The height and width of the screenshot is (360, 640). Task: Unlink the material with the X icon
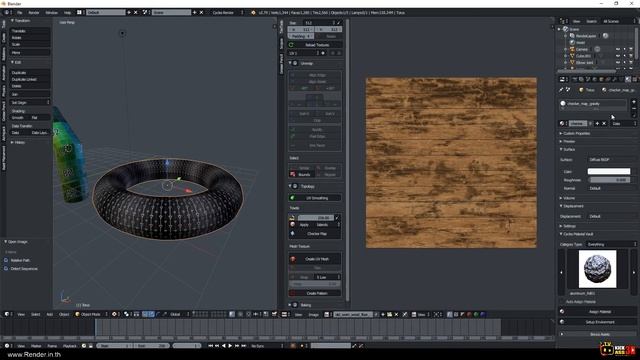[x=604, y=123]
